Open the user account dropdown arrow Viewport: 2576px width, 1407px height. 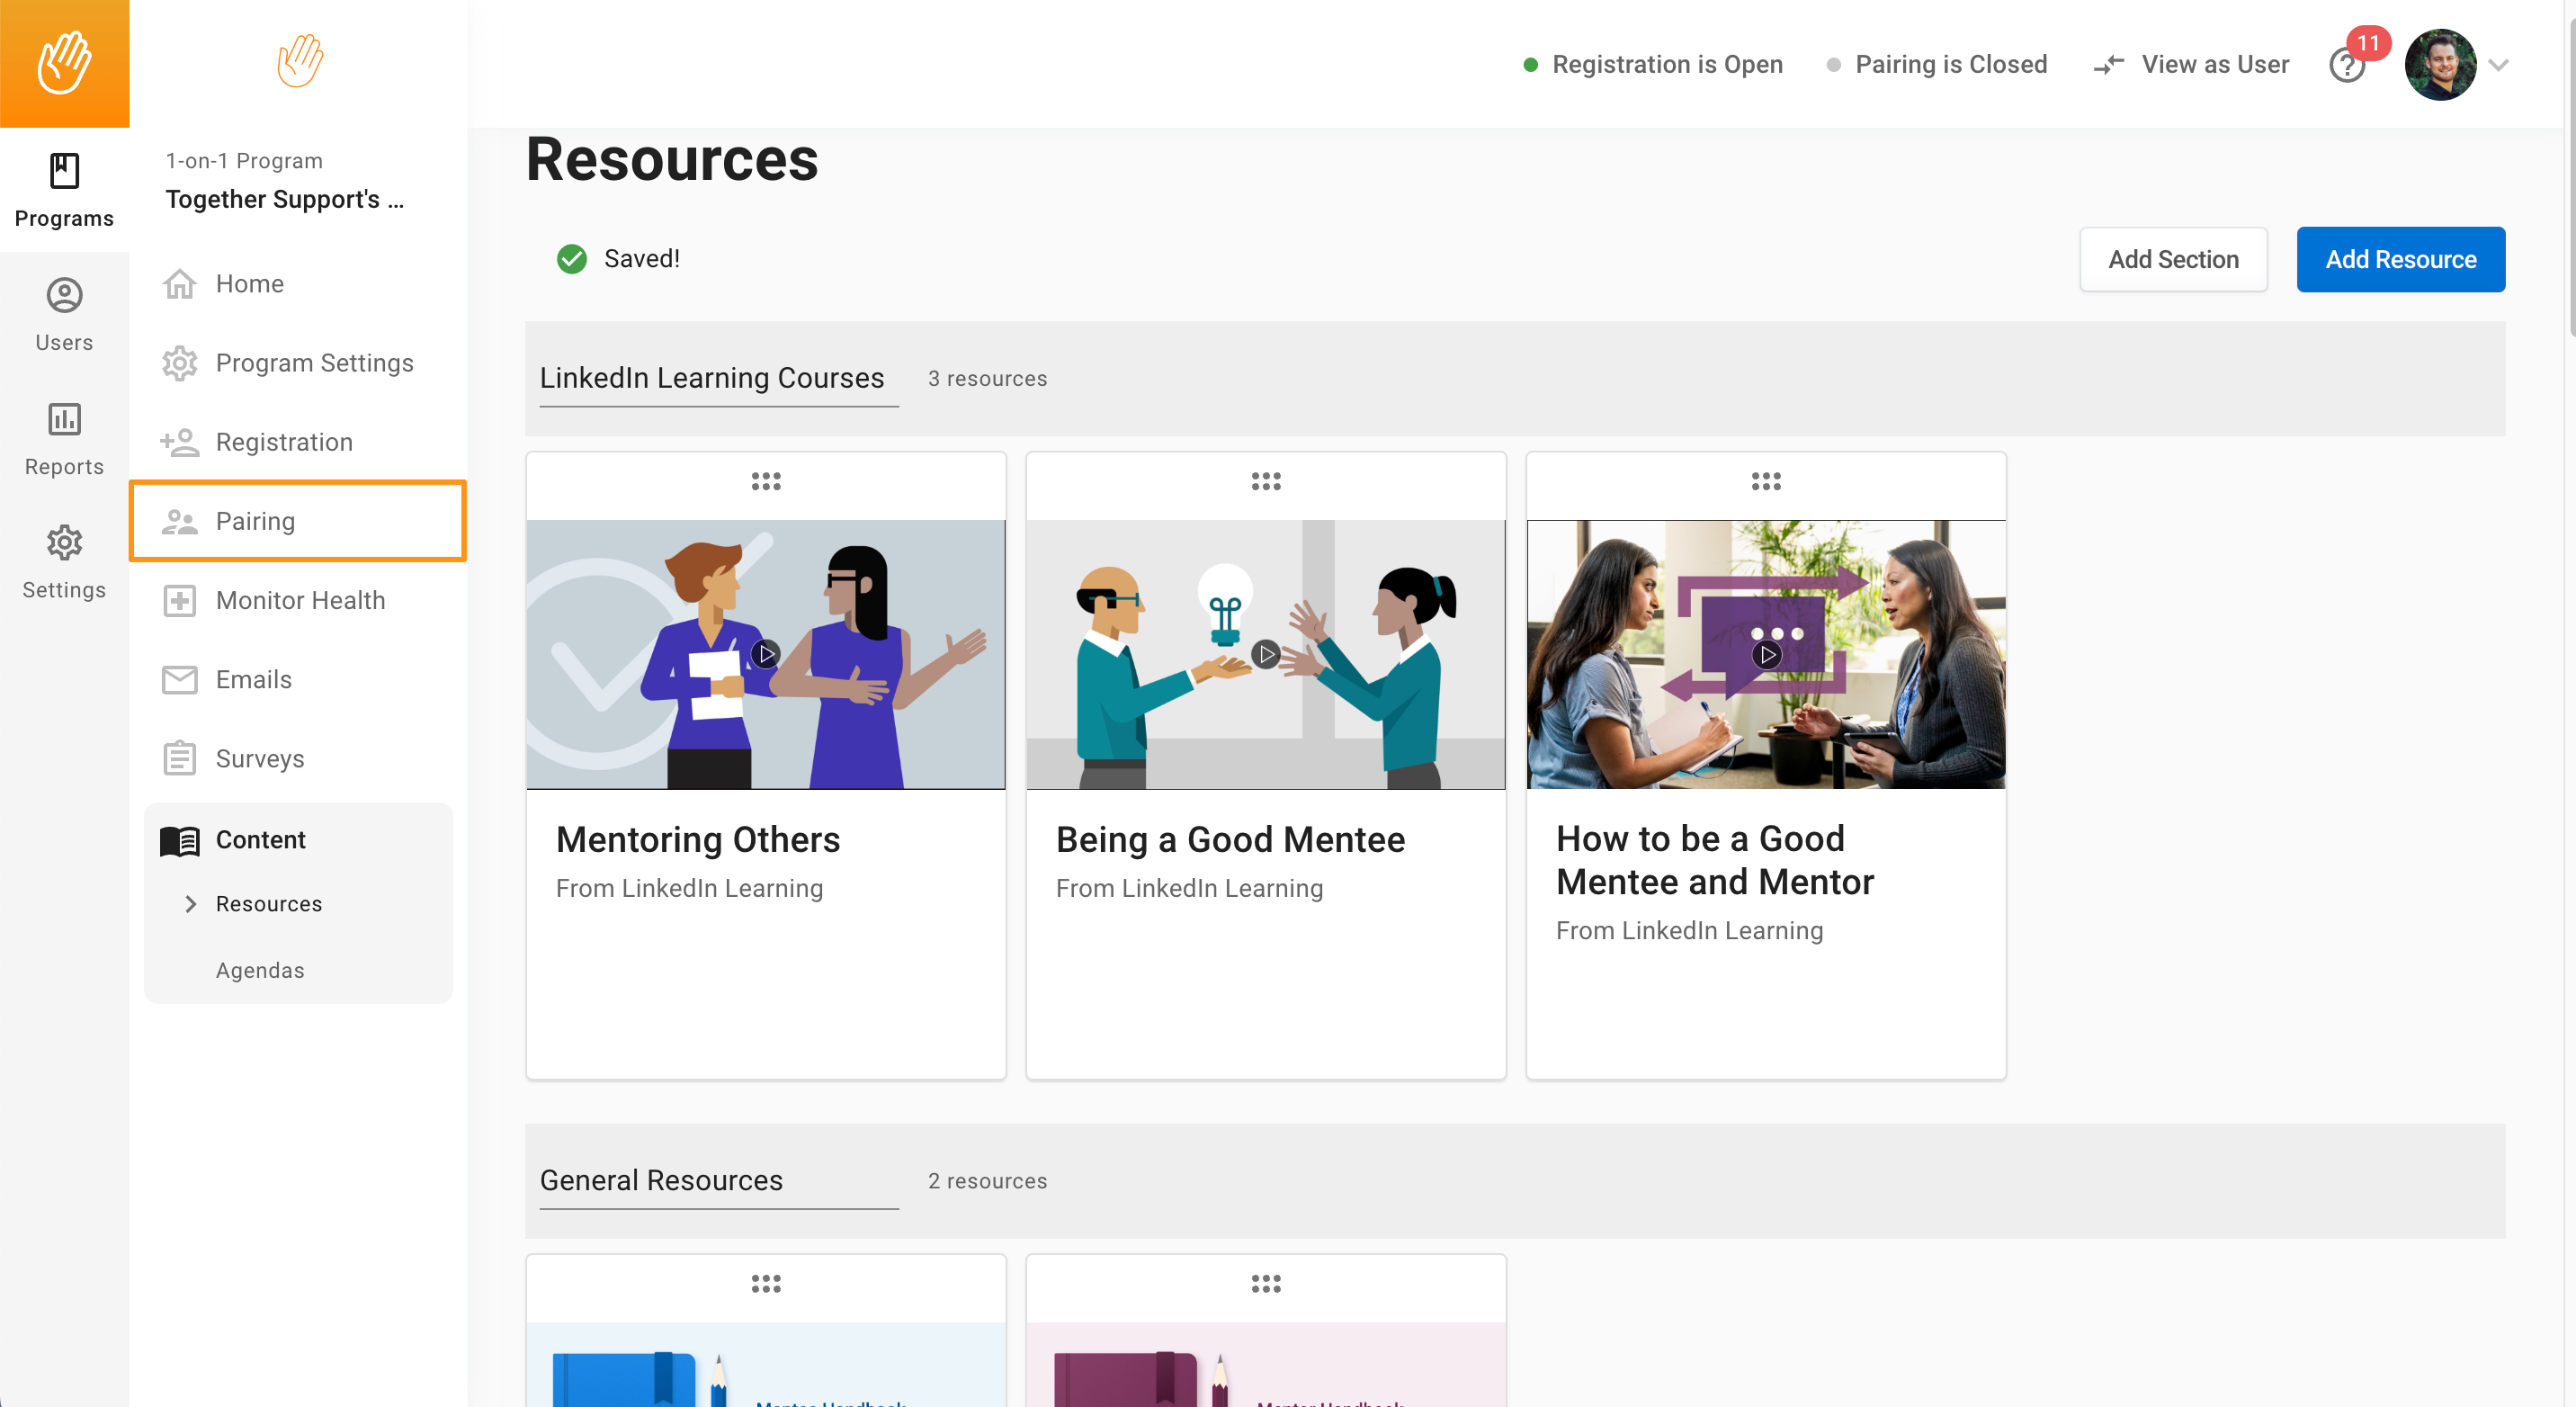click(x=2498, y=65)
